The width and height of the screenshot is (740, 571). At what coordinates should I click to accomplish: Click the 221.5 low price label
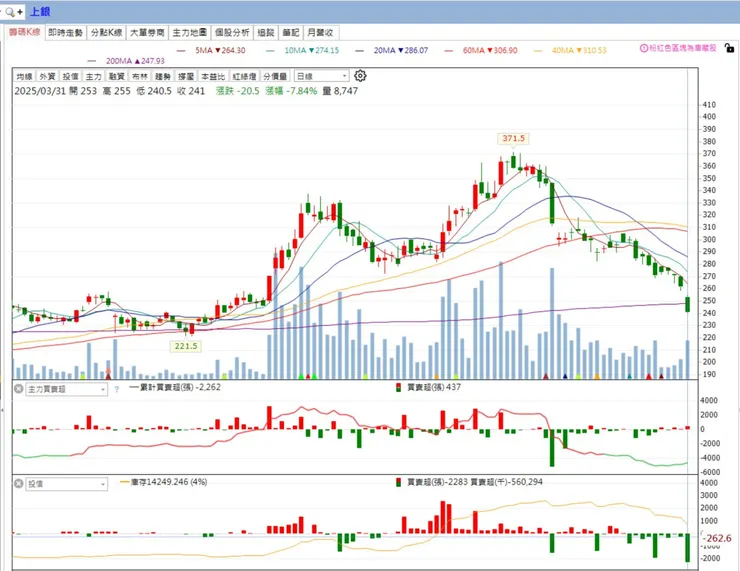tap(186, 346)
